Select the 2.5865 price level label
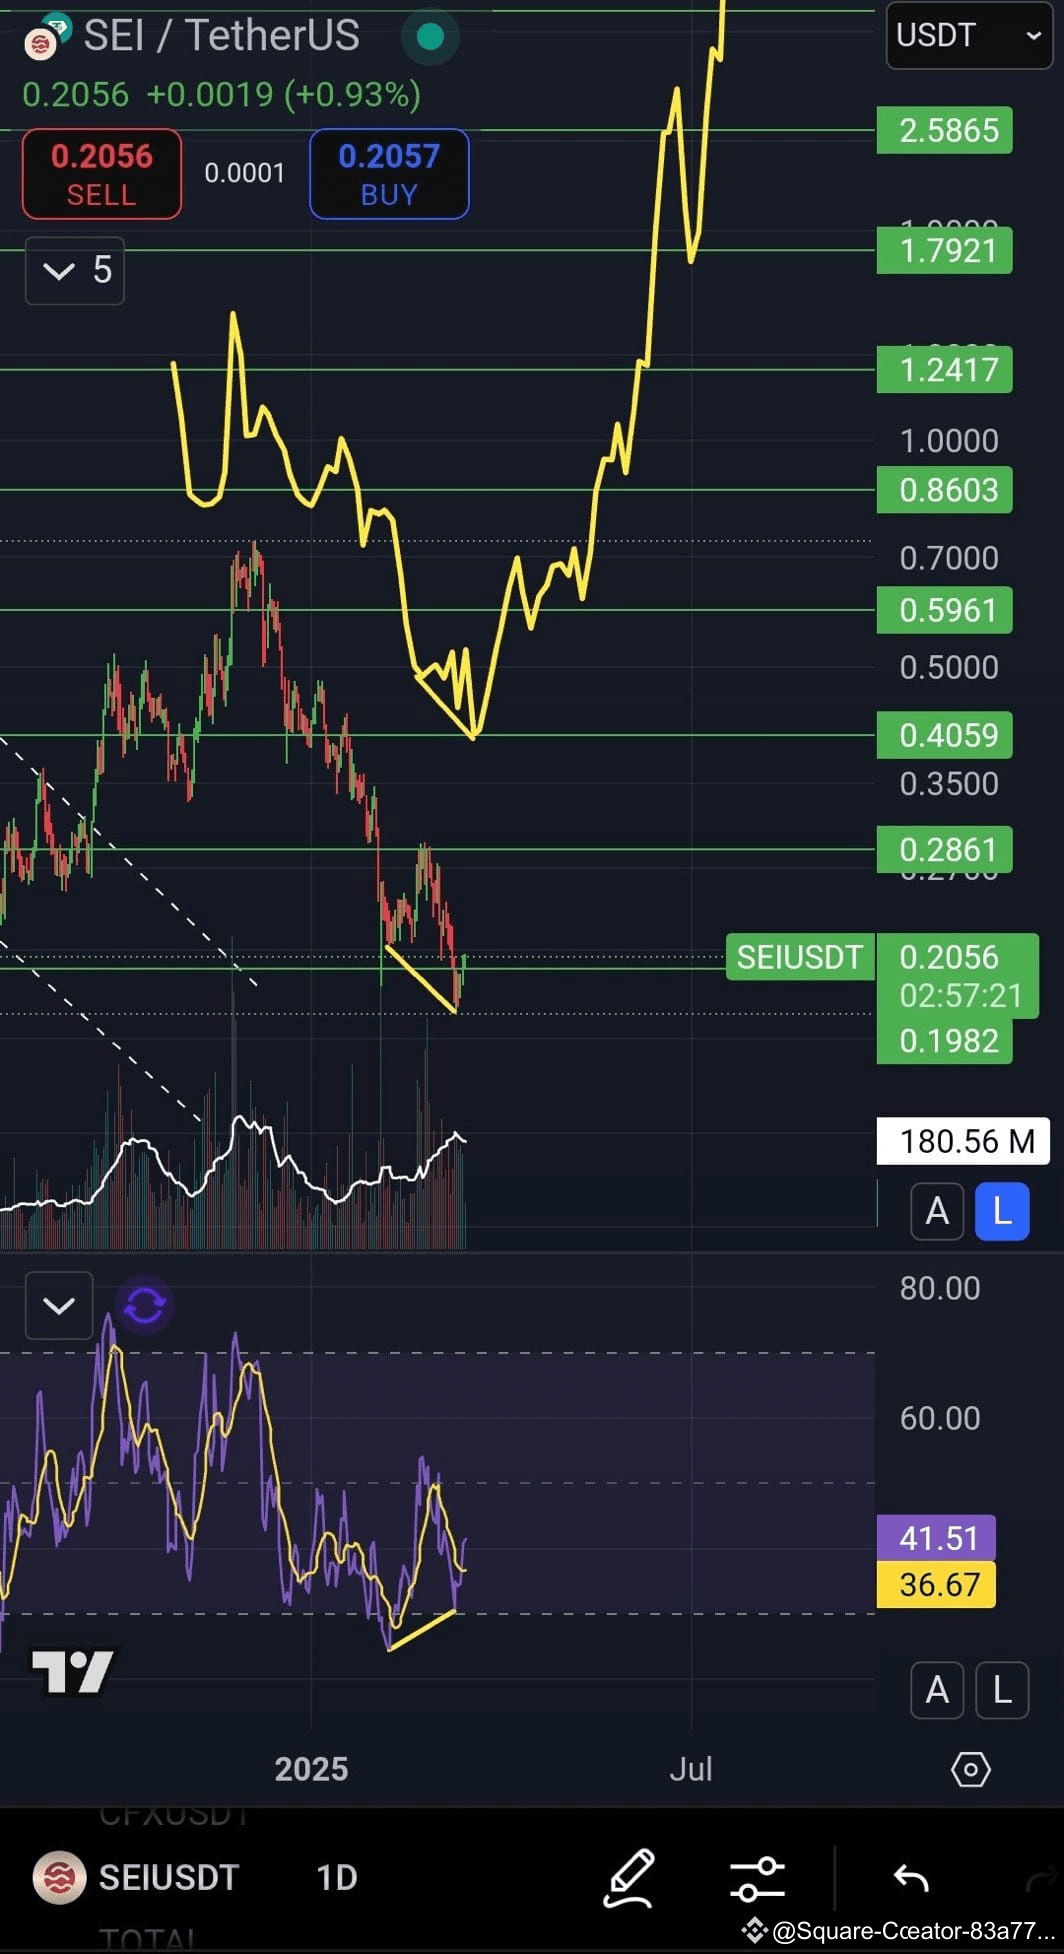1064x1954 pixels. (x=945, y=130)
